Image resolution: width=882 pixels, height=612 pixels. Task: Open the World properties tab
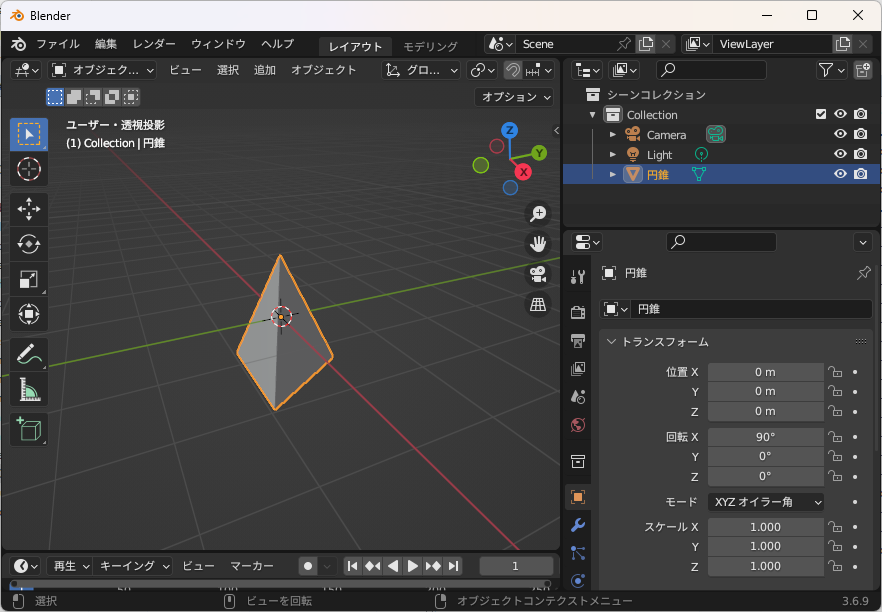point(578,425)
